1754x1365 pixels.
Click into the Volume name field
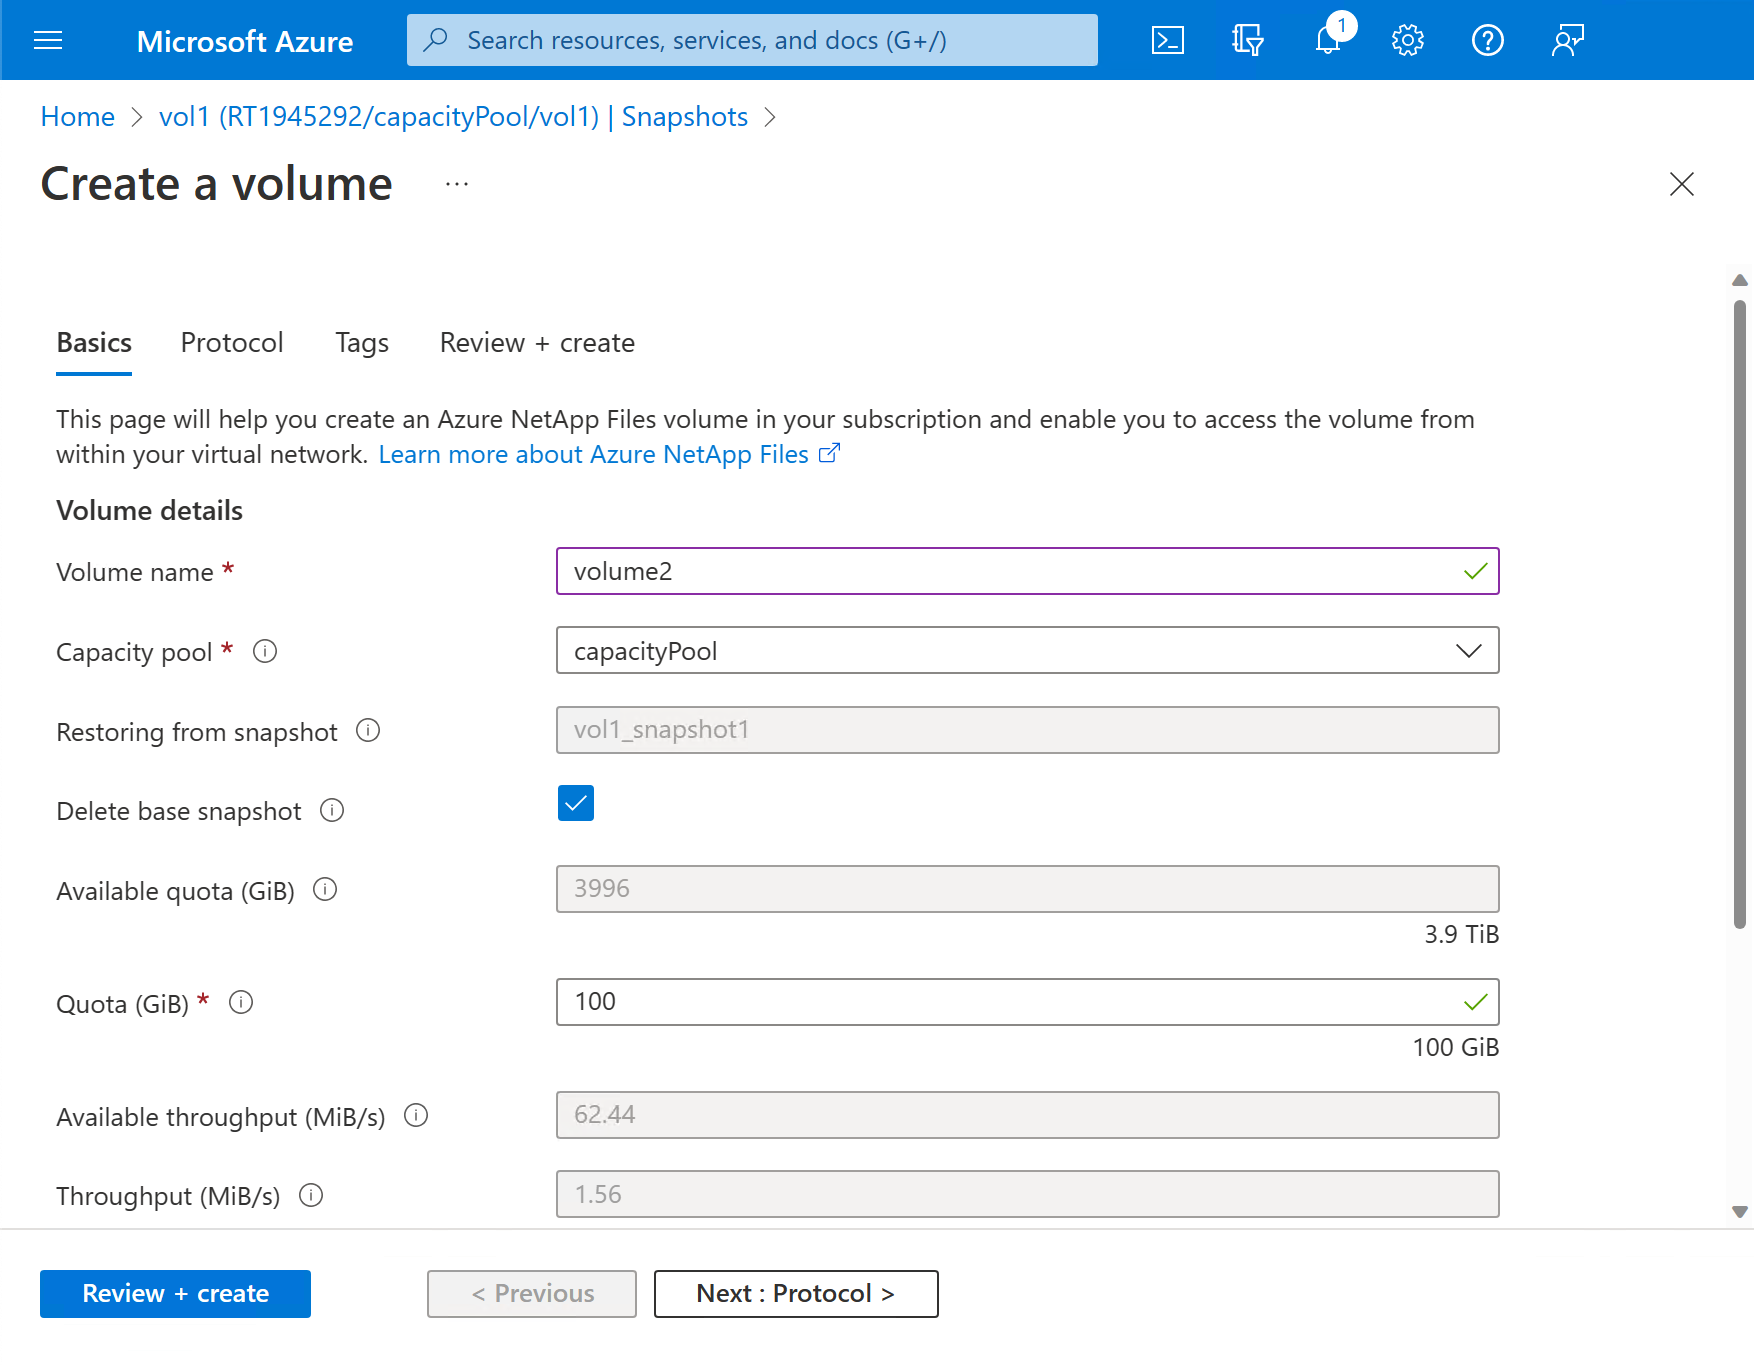(1010, 571)
